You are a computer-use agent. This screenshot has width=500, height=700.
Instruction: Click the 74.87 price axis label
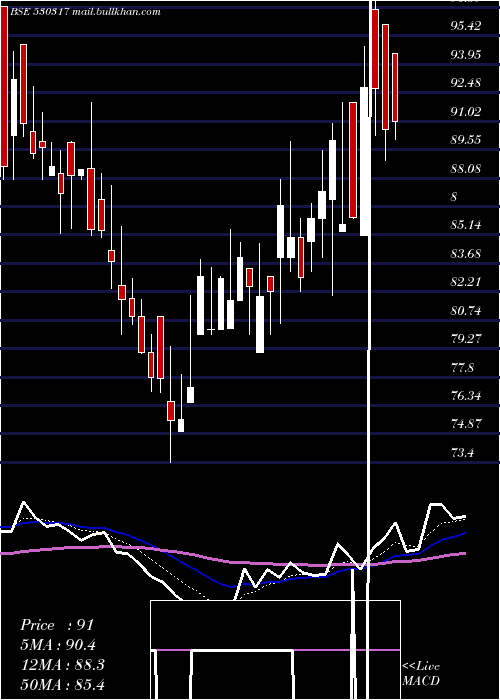(x=466, y=424)
